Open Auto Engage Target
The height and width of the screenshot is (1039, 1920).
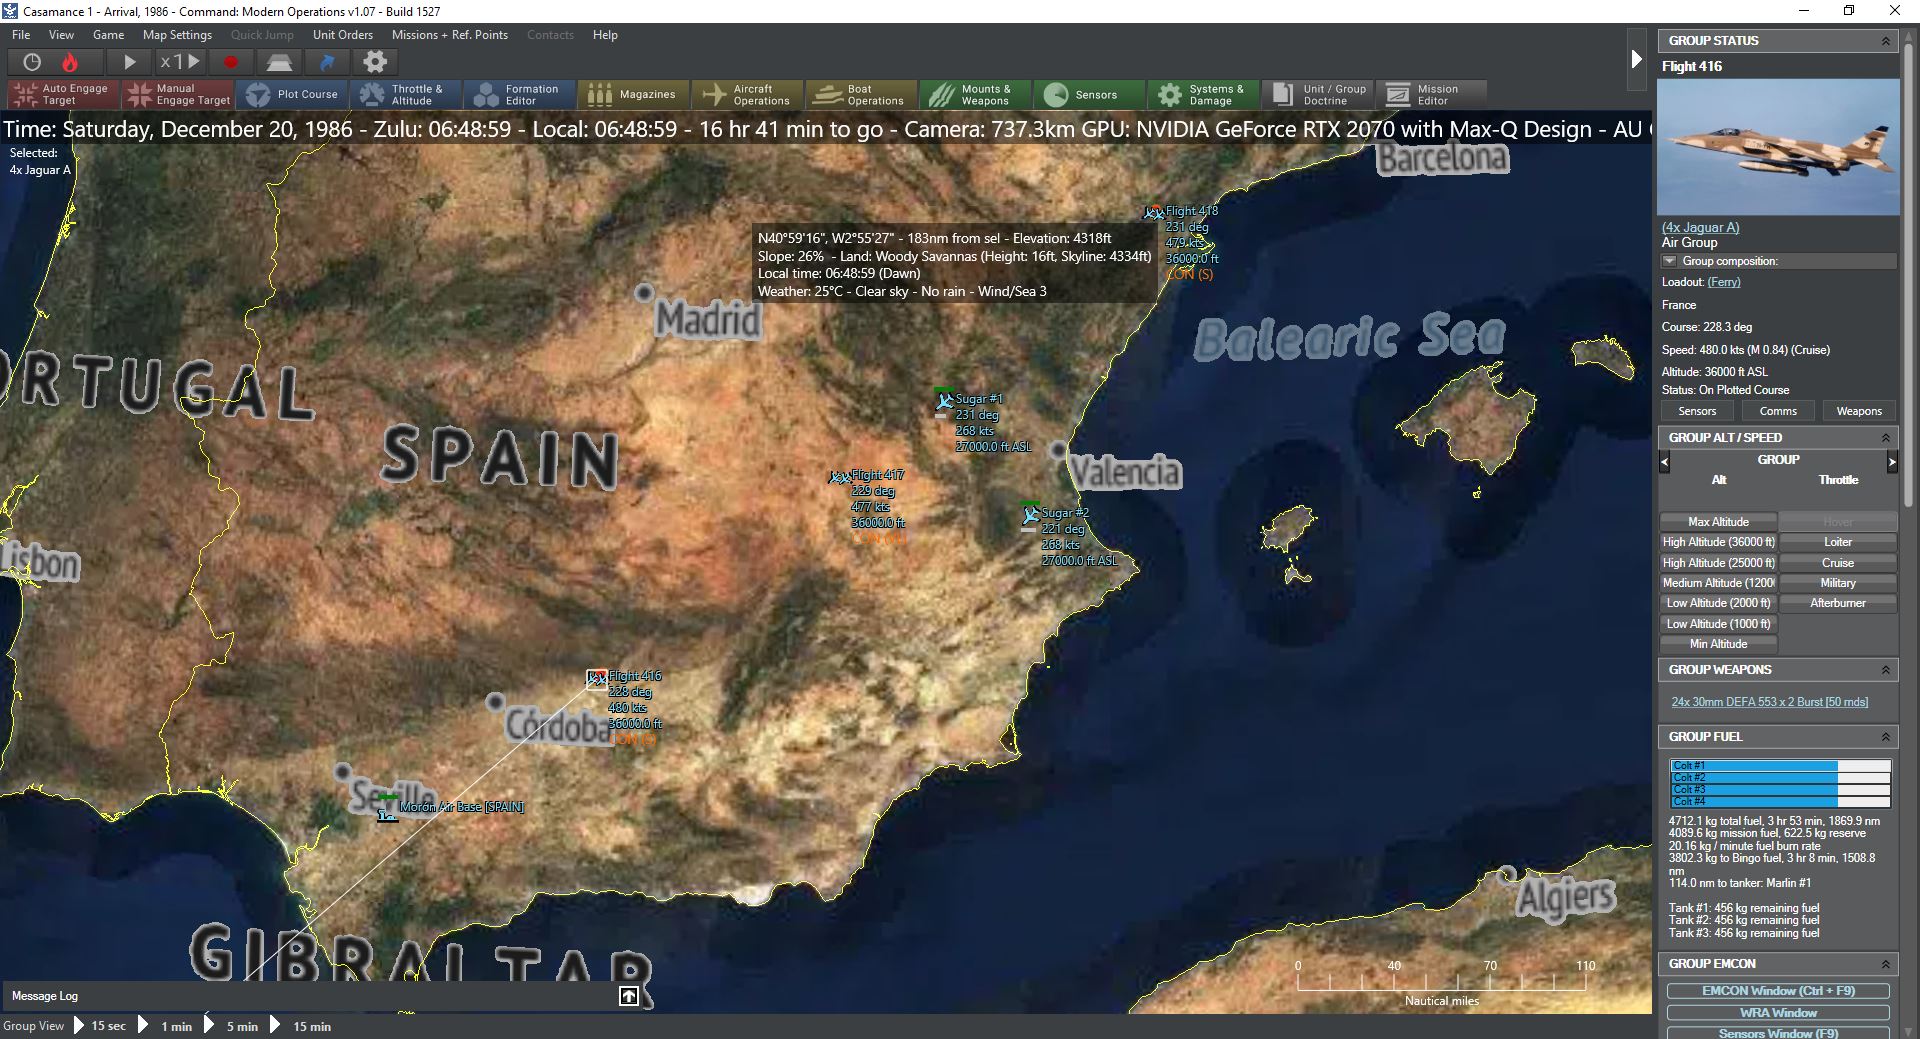click(x=63, y=95)
